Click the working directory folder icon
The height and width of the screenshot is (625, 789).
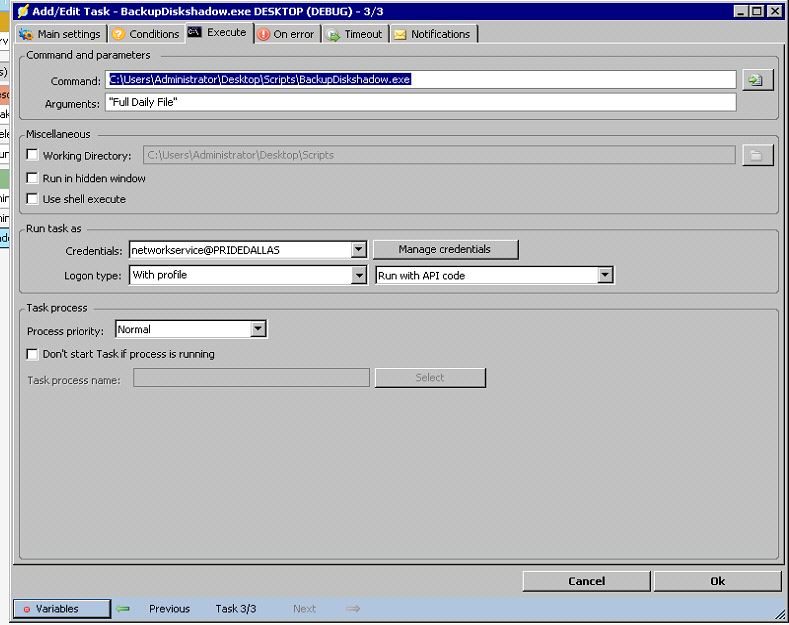pos(757,155)
